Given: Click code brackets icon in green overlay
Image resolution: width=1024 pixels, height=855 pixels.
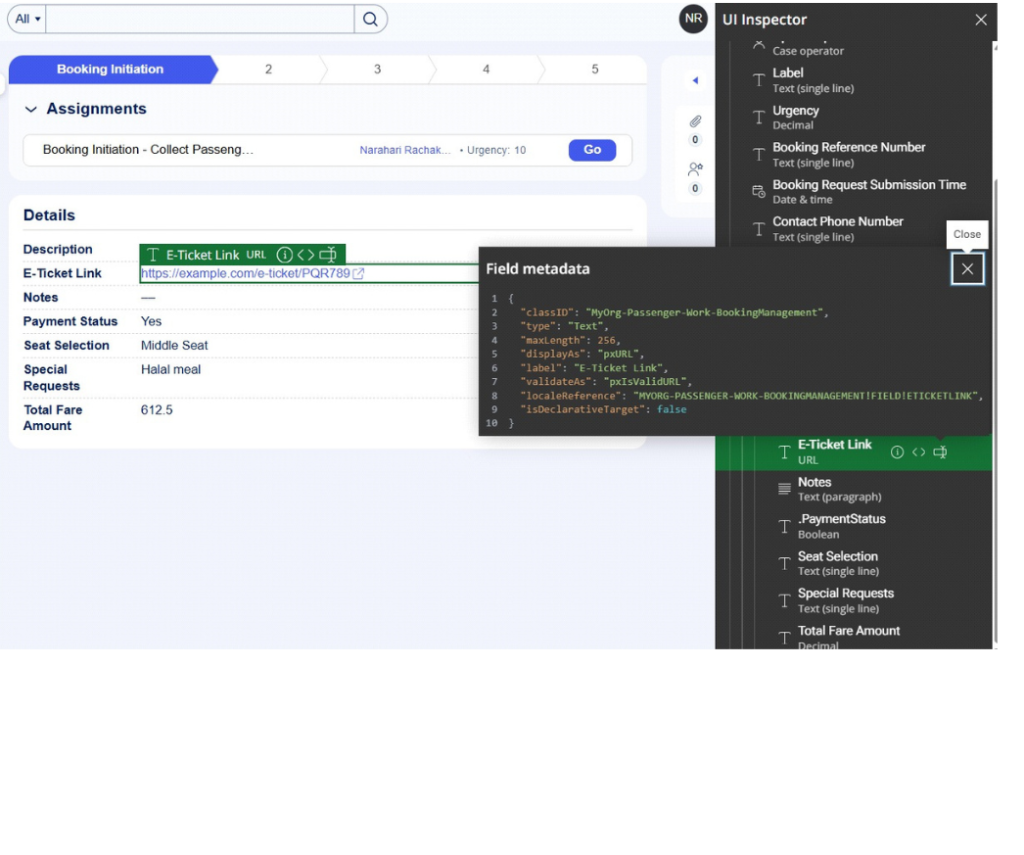Looking at the screenshot, I should (306, 255).
